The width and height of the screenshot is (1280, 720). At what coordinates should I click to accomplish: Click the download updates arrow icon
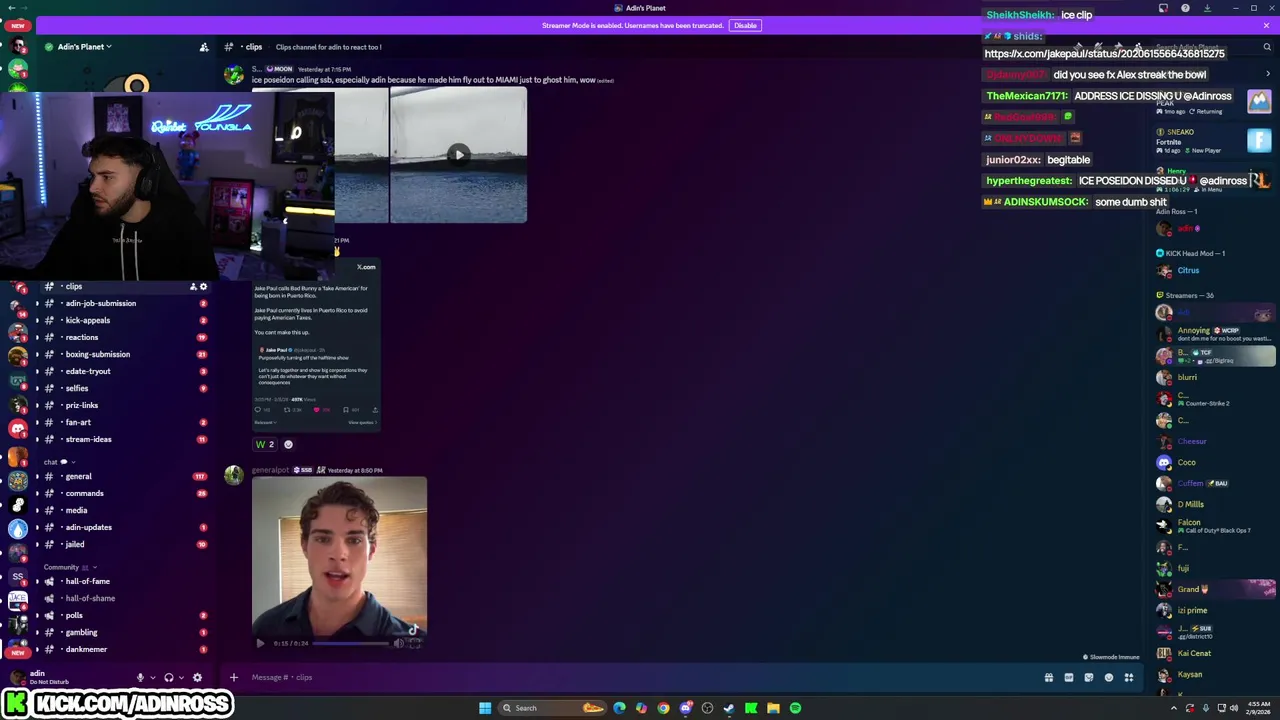1207,8
